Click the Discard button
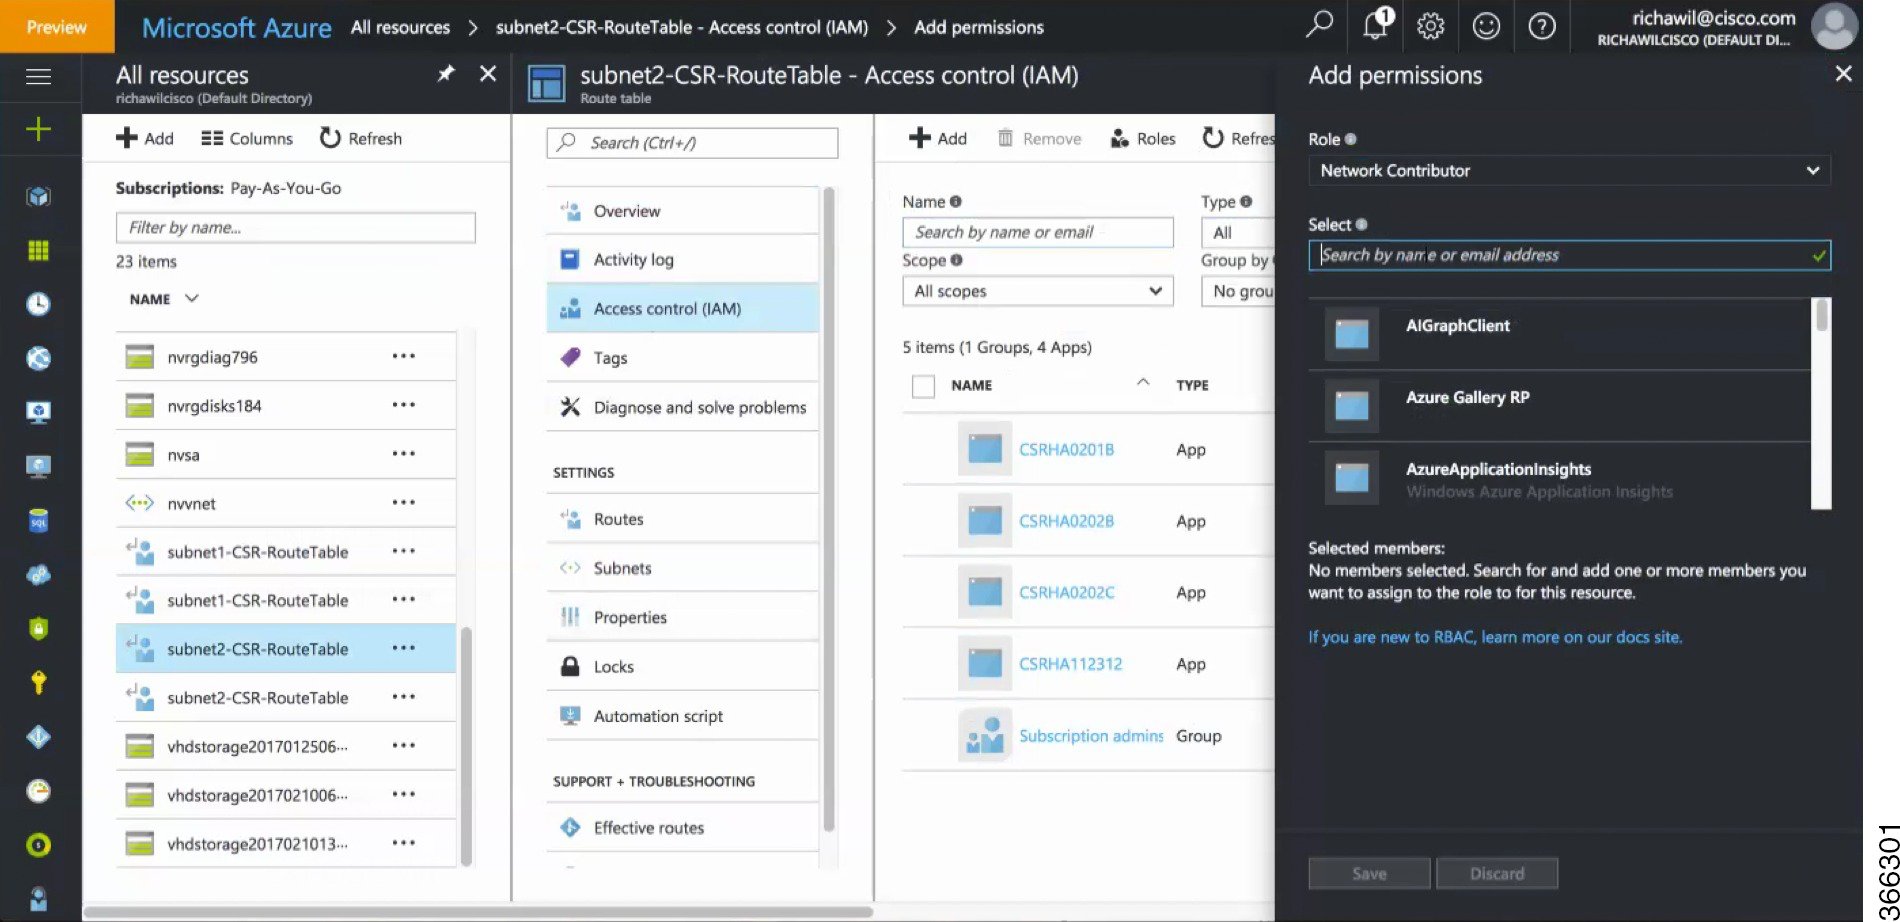1900x922 pixels. pyautogui.click(x=1497, y=873)
